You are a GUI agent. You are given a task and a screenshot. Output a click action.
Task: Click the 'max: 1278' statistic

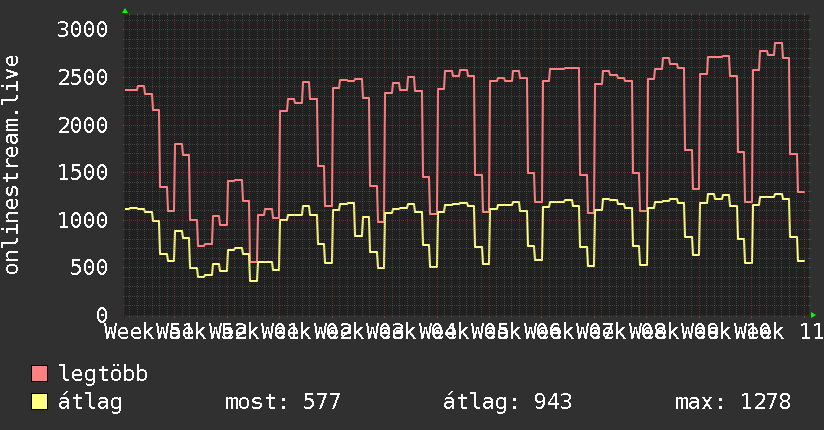pyautogui.click(x=733, y=402)
